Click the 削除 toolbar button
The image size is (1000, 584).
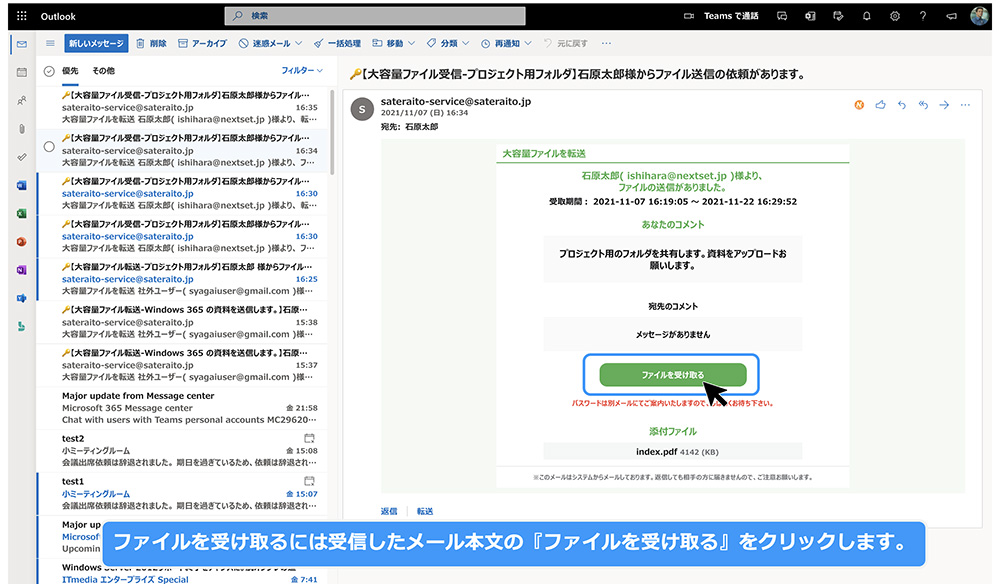pos(151,43)
